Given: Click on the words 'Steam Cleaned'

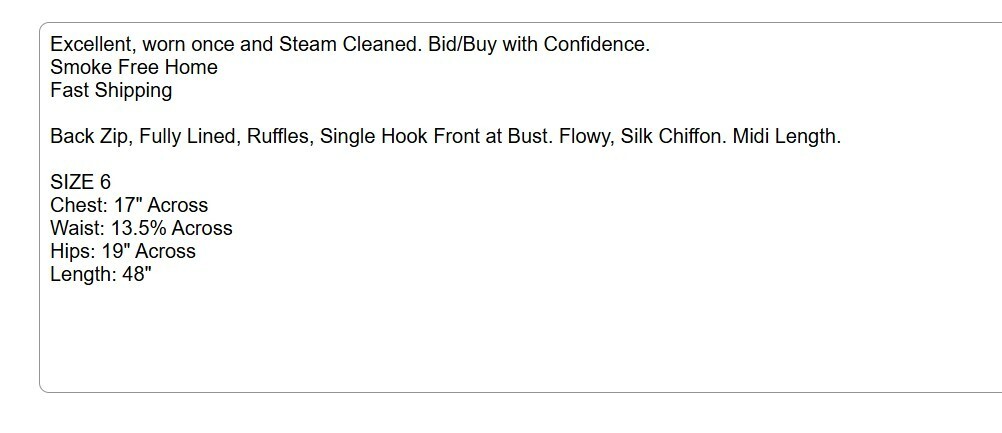Looking at the screenshot, I should 350,44.
